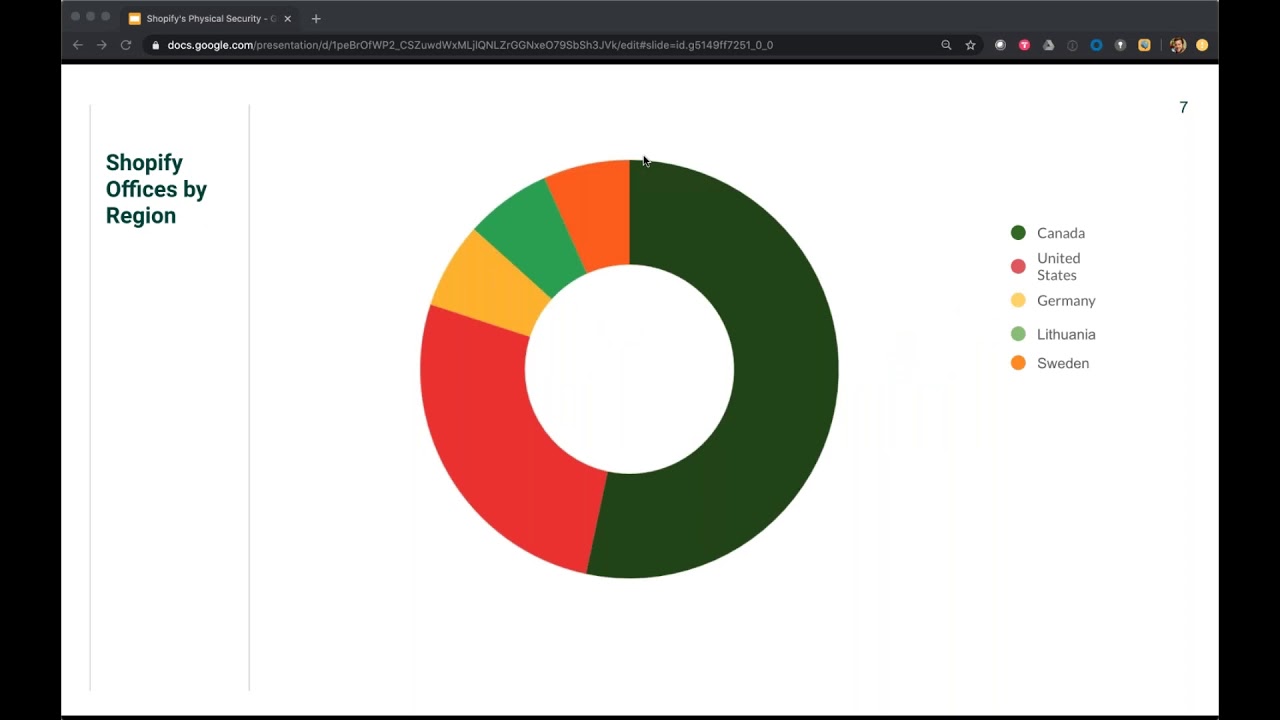The image size is (1280, 720).
Task: Click the yellow update indicator button
Action: 1202,45
